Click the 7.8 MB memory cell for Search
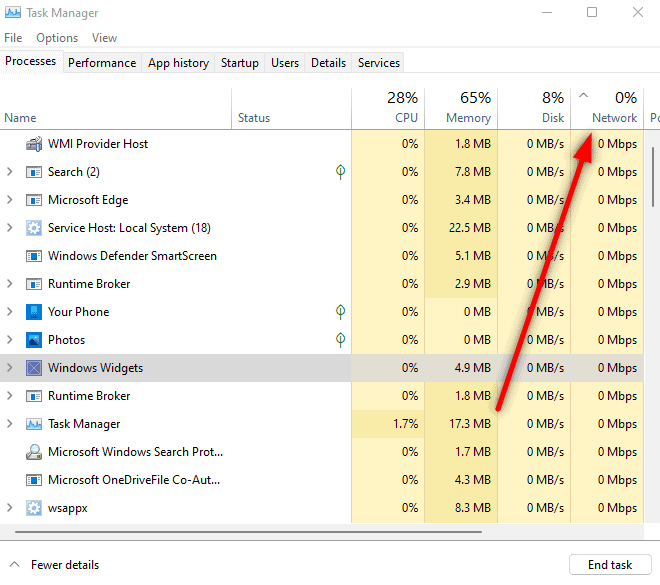This screenshot has height=585, width=660. [x=461, y=172]
